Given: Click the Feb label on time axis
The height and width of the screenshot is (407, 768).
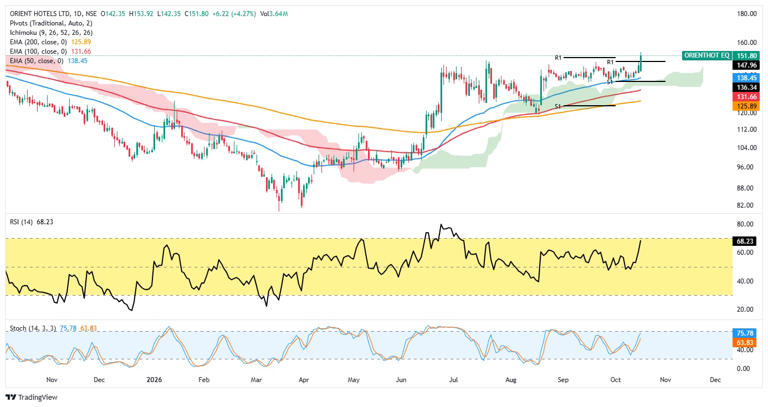Looking at the screenshot, I should [x=204, y=380].
